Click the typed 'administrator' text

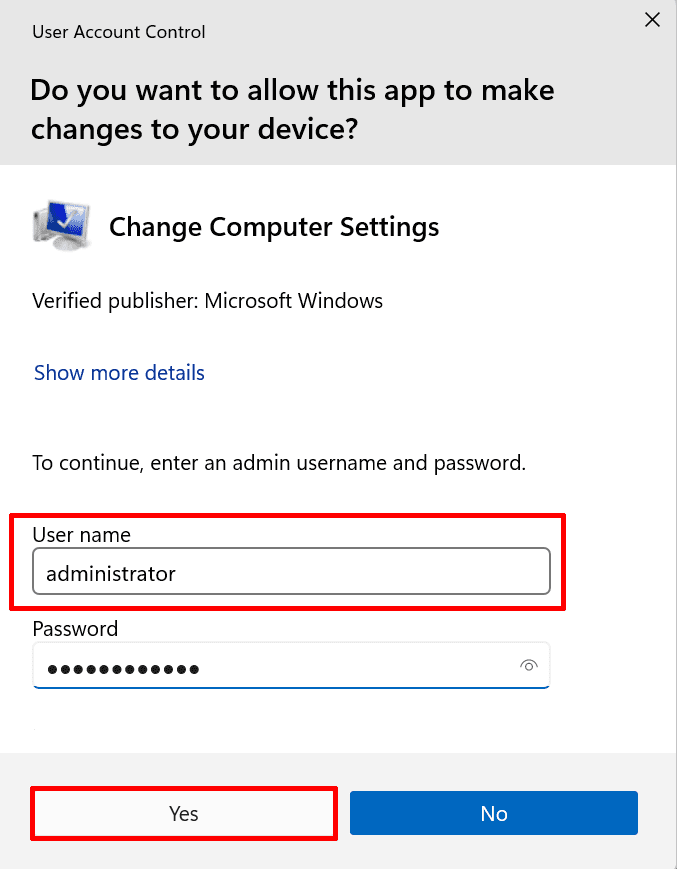(x=111, y=573)
